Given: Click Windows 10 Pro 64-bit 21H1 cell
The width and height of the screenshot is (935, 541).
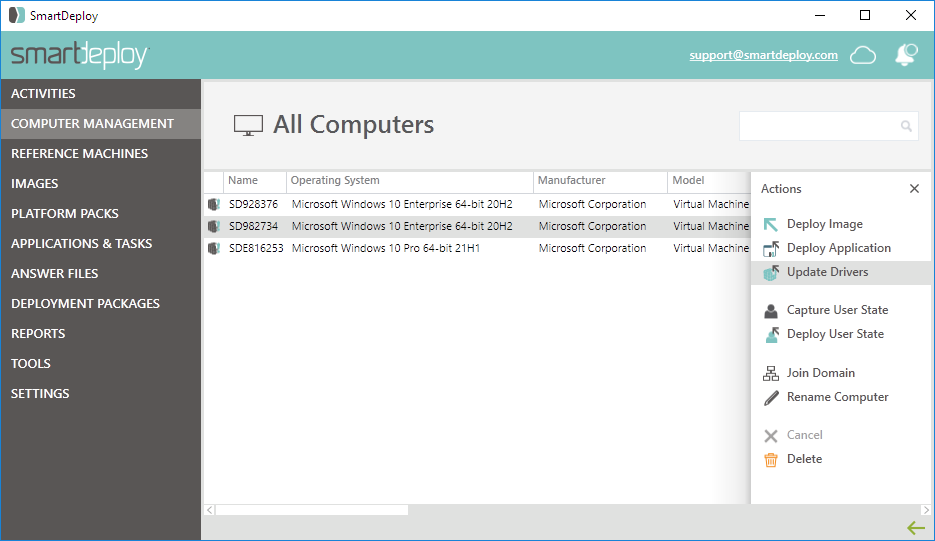Looking at the screenshot, I should point(386,249).
